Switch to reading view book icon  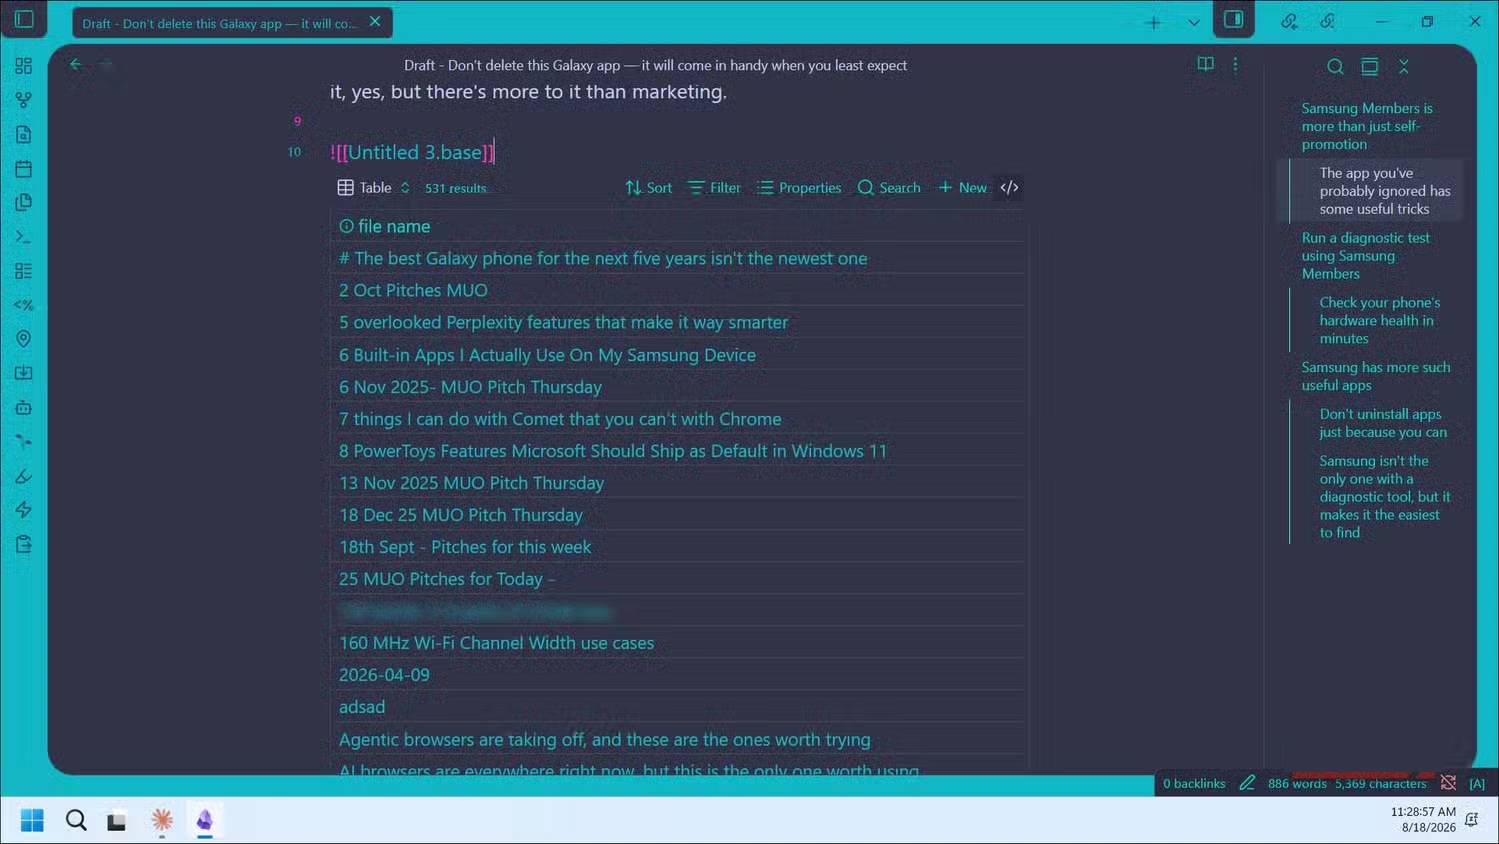pyautogui.click(x=1205, y=64)
